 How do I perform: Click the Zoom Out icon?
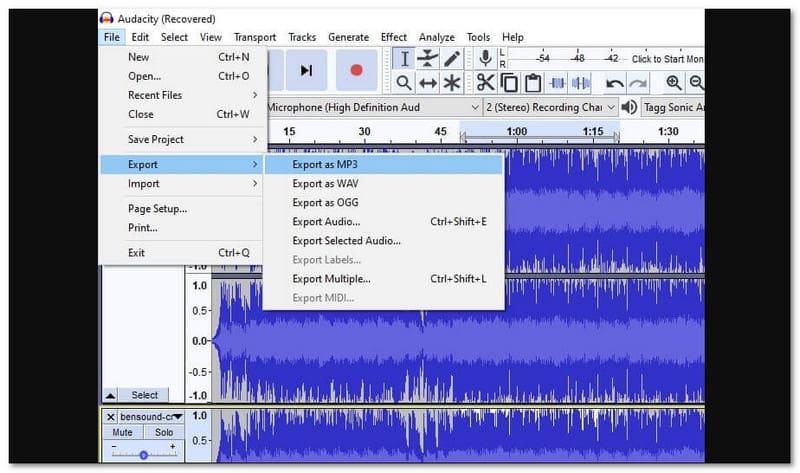pos(696,83)
